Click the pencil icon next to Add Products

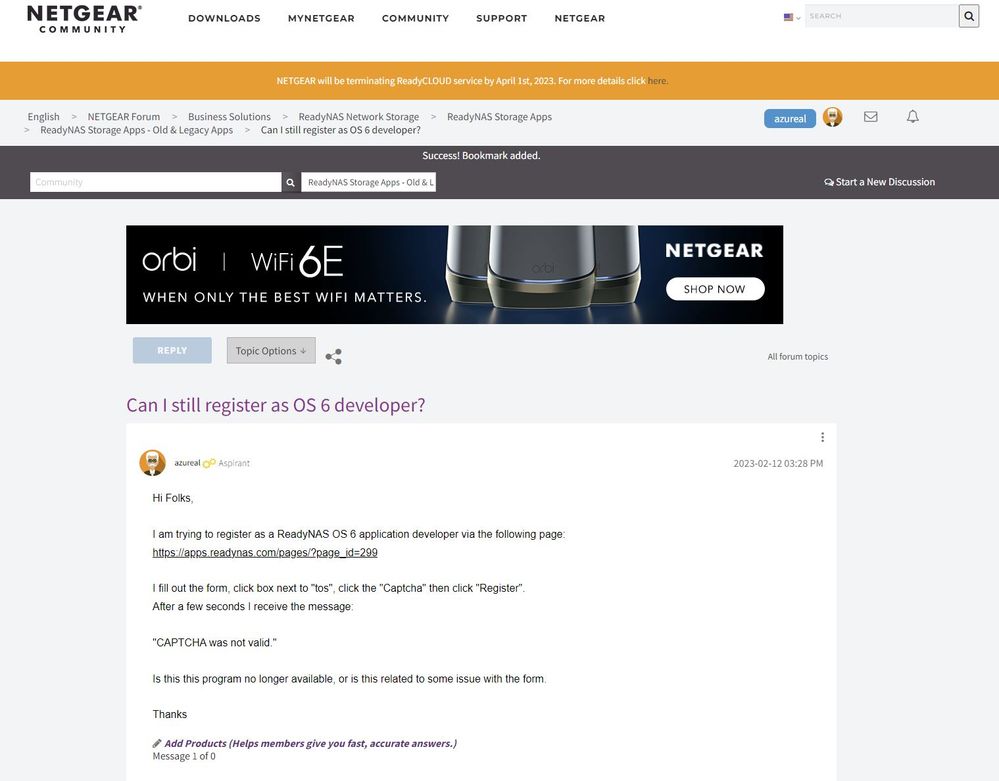tap(157, 743)
